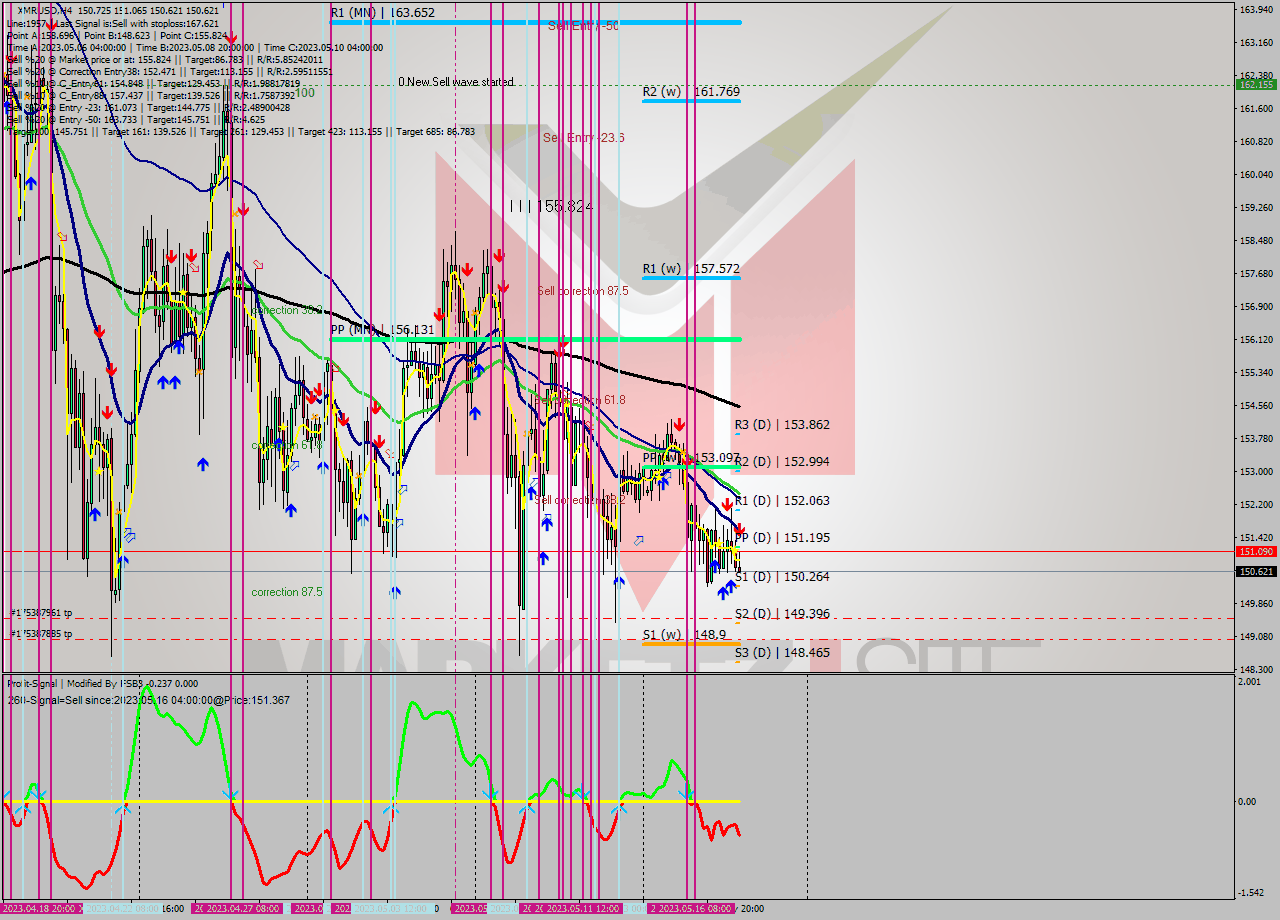This screenshot has height=920, width=1280.
Task: Select the S2 (D) 149.396 support label
Action: [x=782, y=614]
